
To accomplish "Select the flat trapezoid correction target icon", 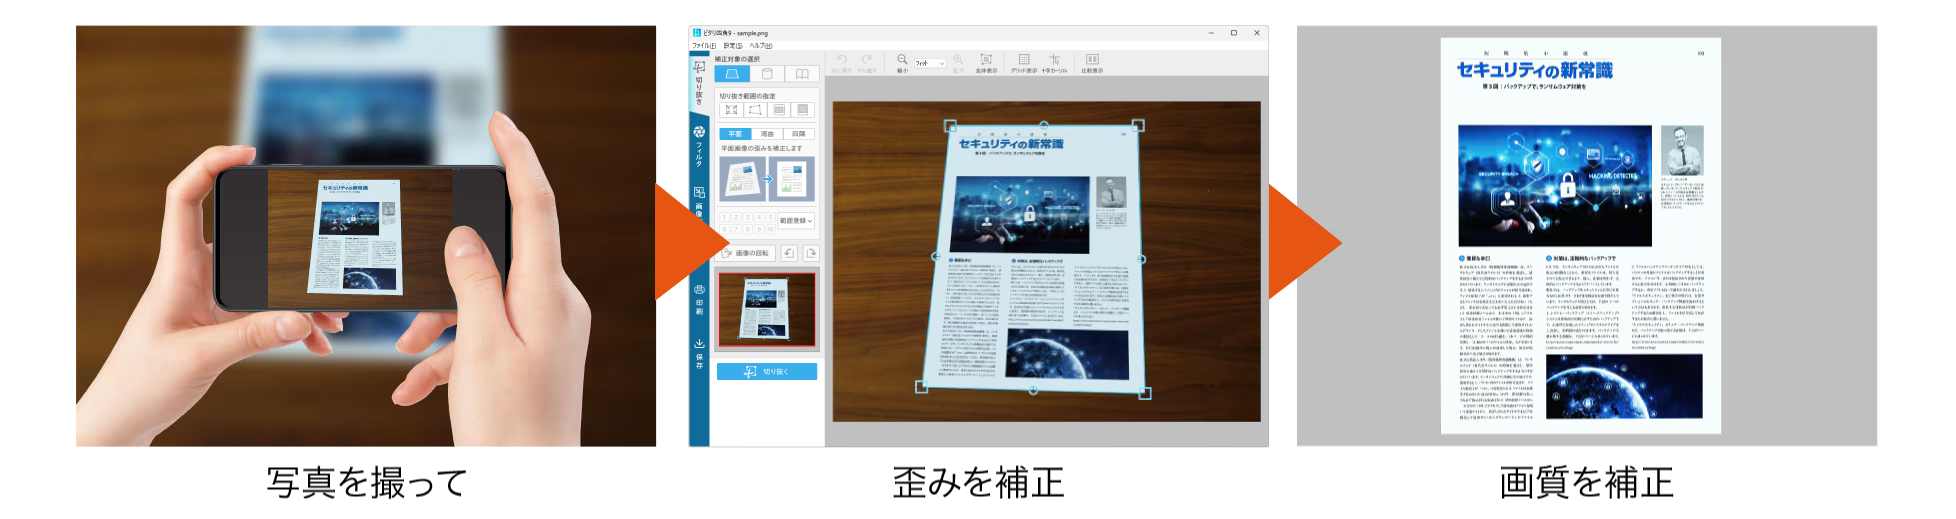I will [x=732, y=74].
